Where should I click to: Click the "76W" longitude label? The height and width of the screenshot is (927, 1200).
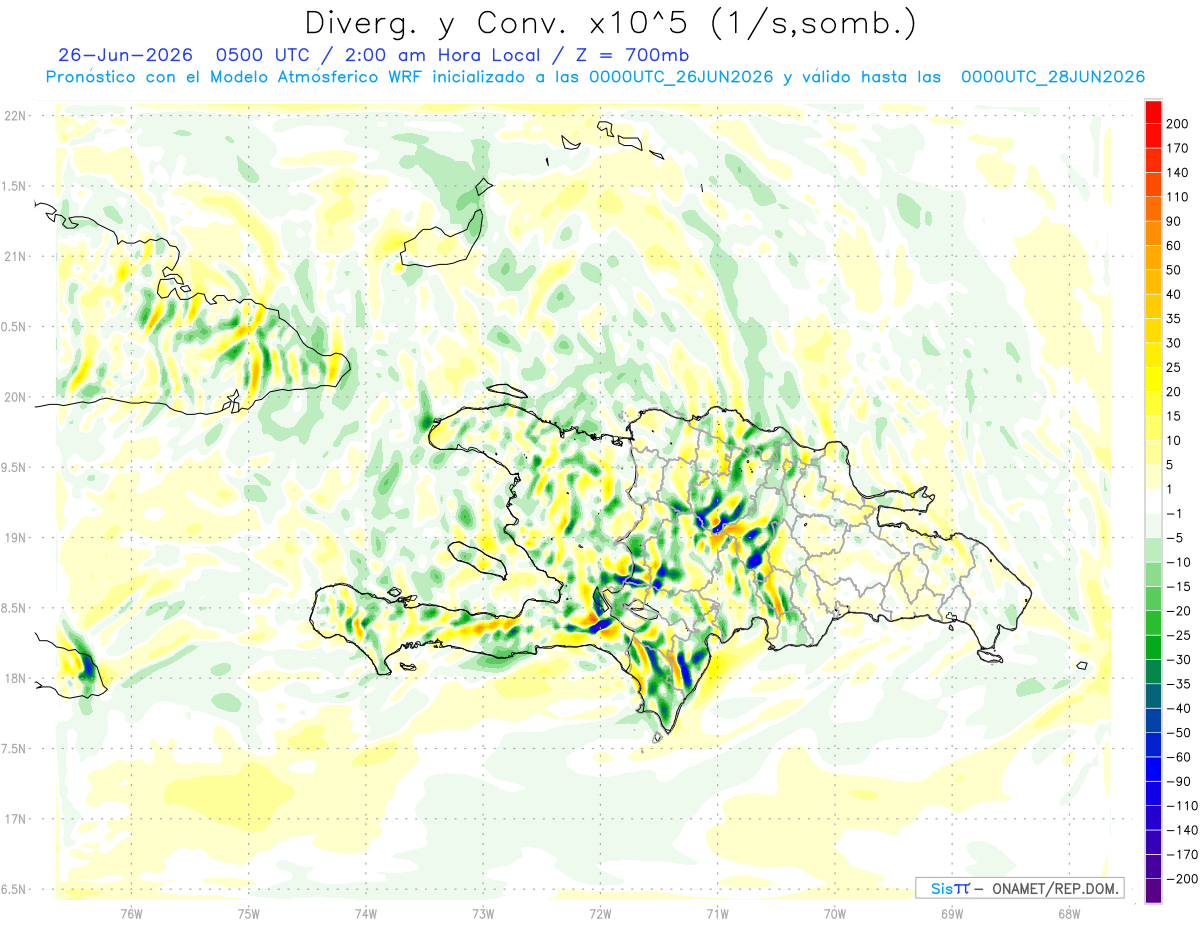pos(131,912)
